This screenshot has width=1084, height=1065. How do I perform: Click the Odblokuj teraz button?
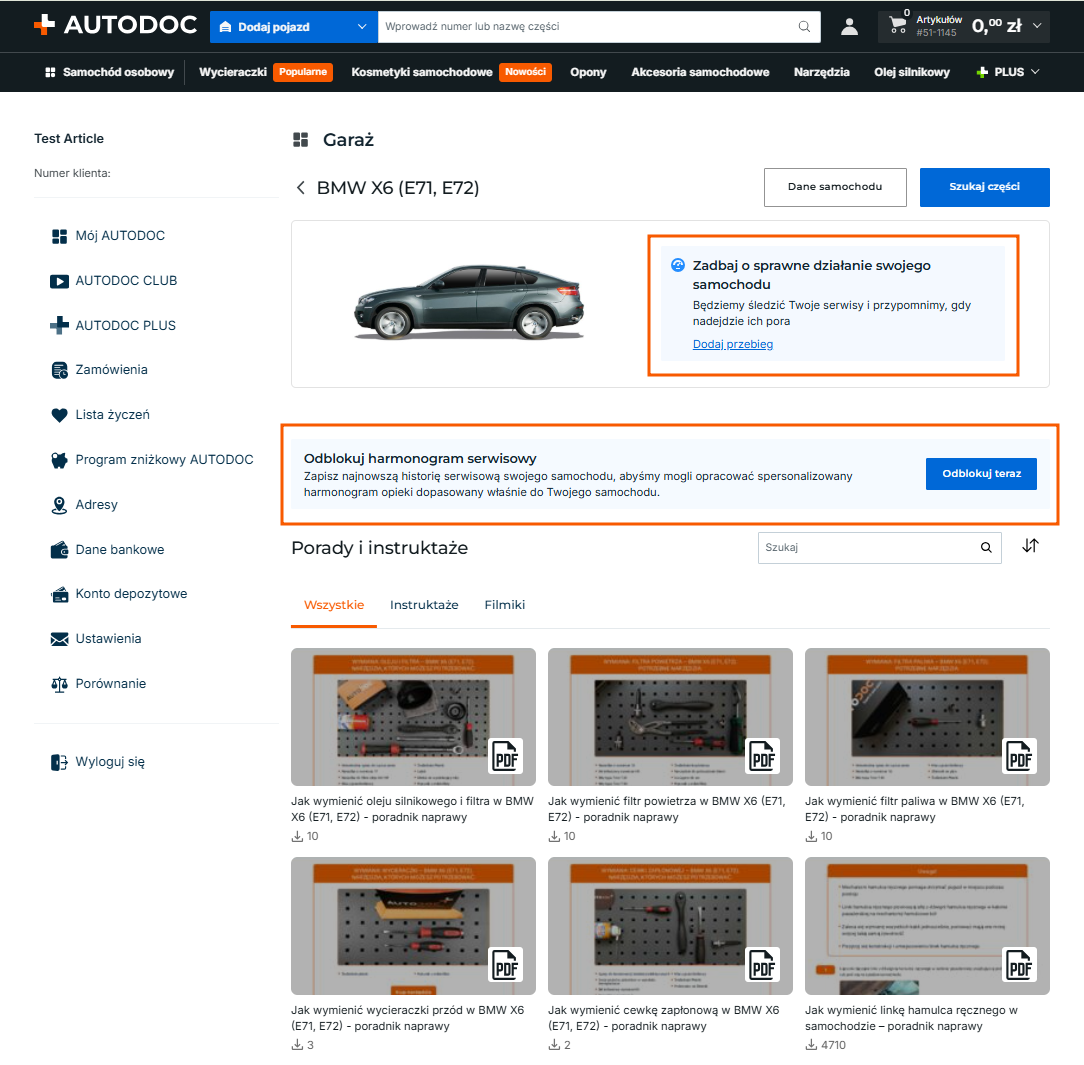[981, 474]
